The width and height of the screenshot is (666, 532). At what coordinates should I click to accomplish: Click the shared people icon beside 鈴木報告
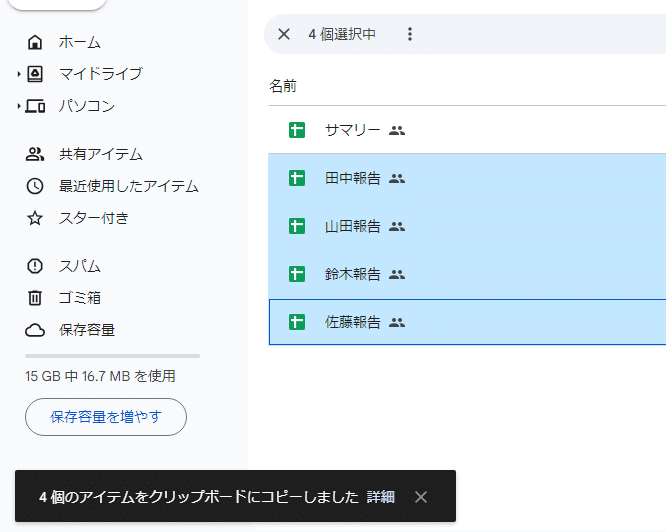click(x=397, y=274)
